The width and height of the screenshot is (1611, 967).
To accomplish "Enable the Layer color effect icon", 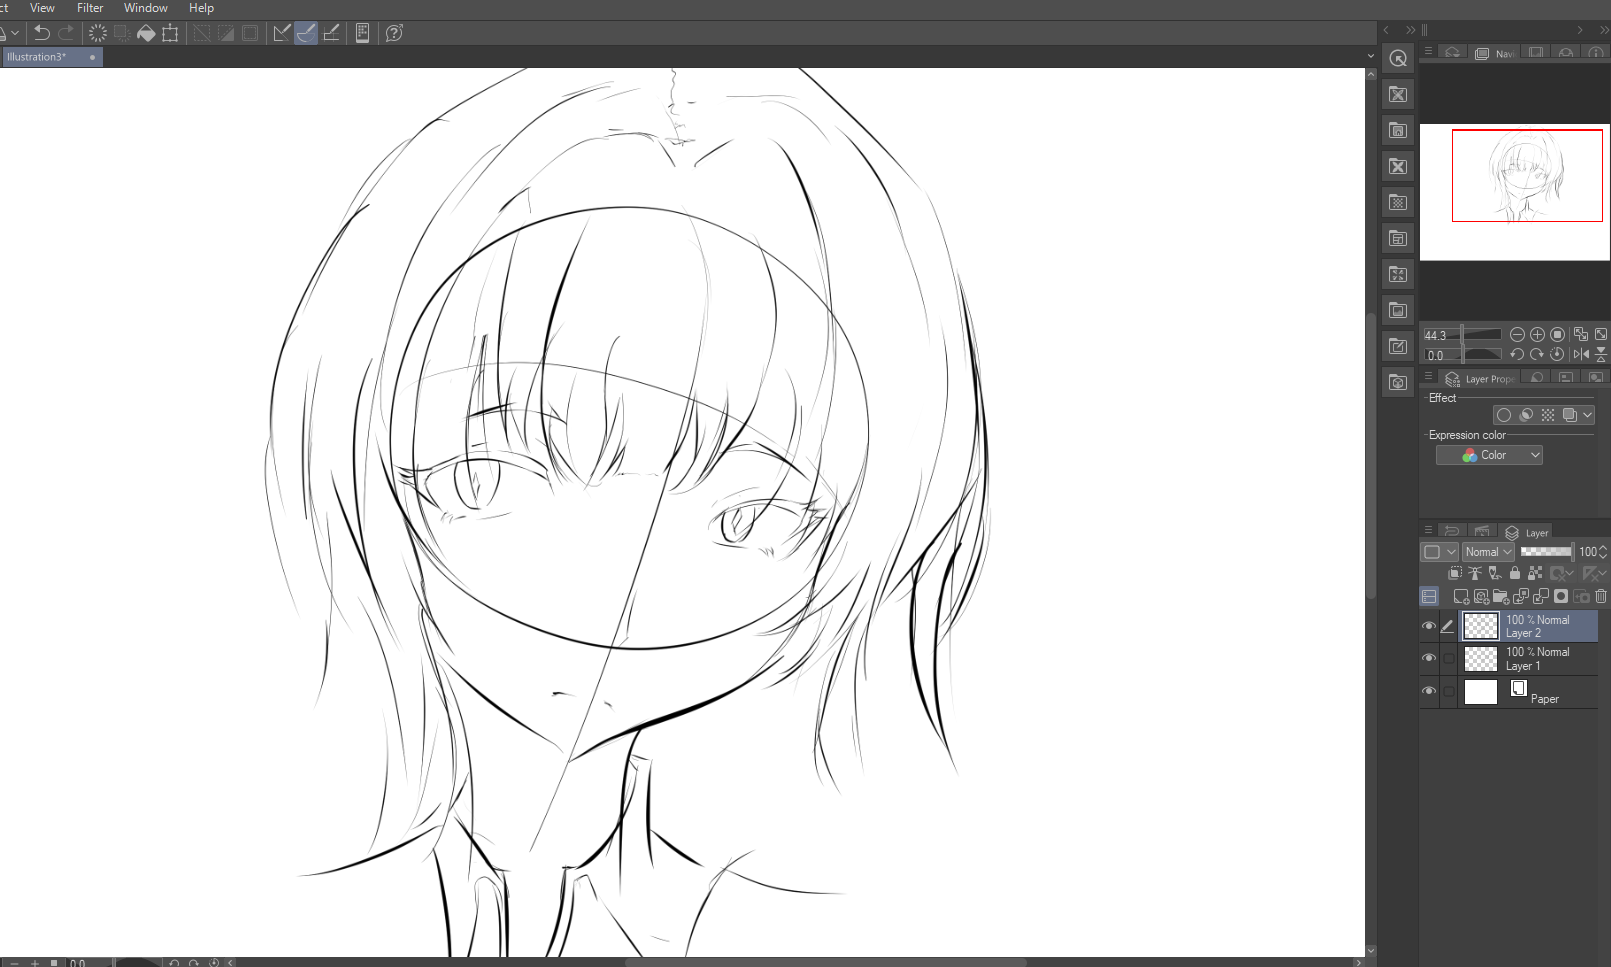I will 1570,415.
